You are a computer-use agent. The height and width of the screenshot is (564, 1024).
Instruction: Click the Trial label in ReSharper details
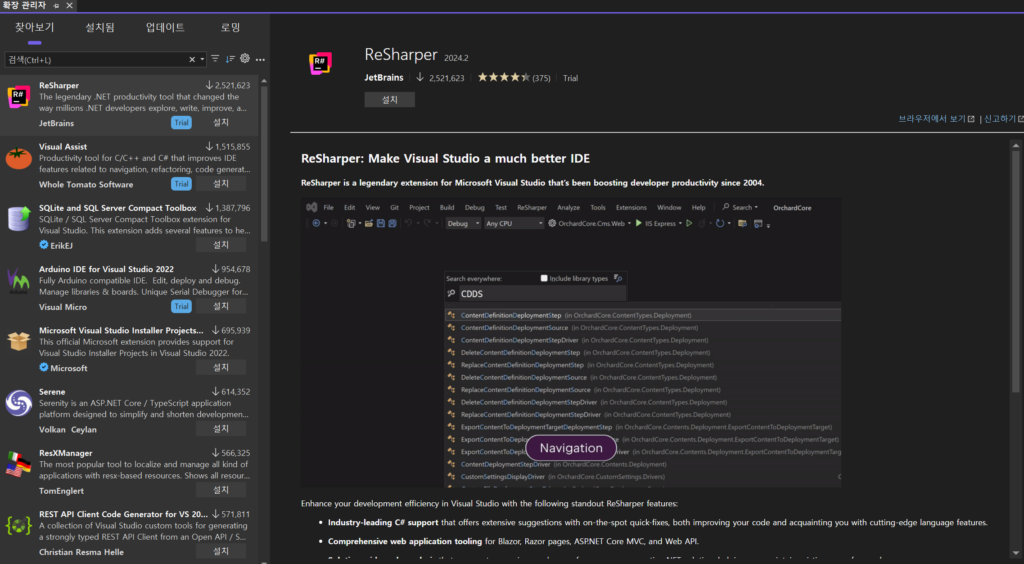571,78
